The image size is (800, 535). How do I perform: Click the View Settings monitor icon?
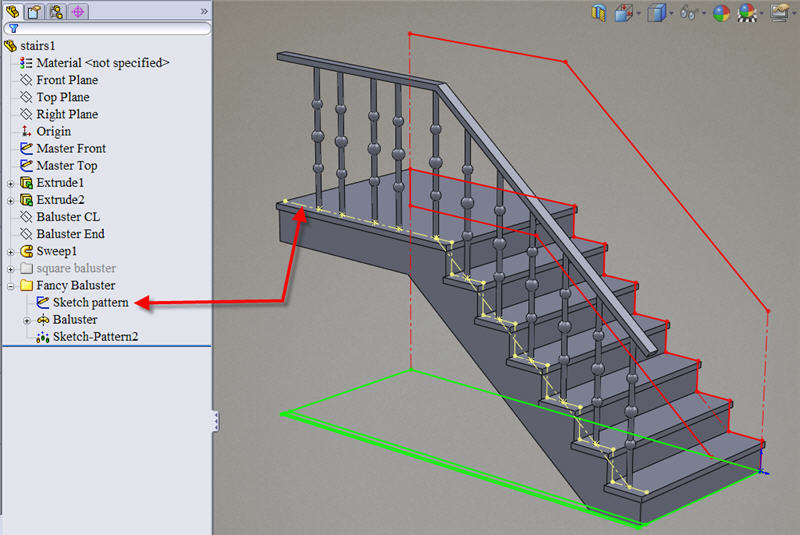point(780,13)
